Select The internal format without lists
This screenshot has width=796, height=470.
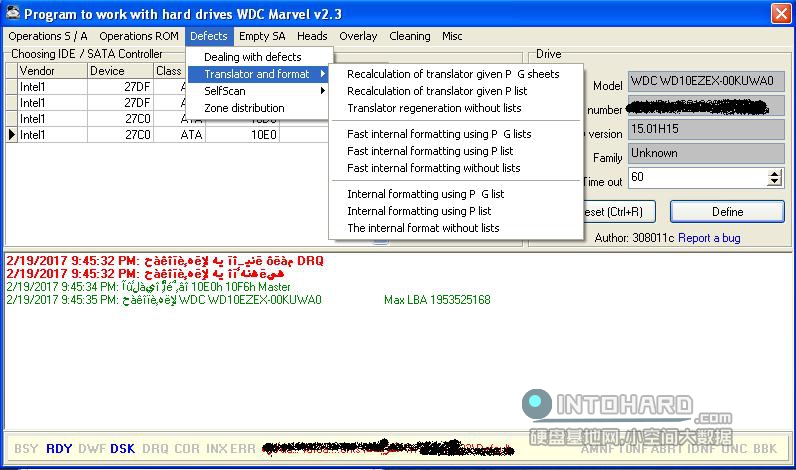click(x=455, y=228)
